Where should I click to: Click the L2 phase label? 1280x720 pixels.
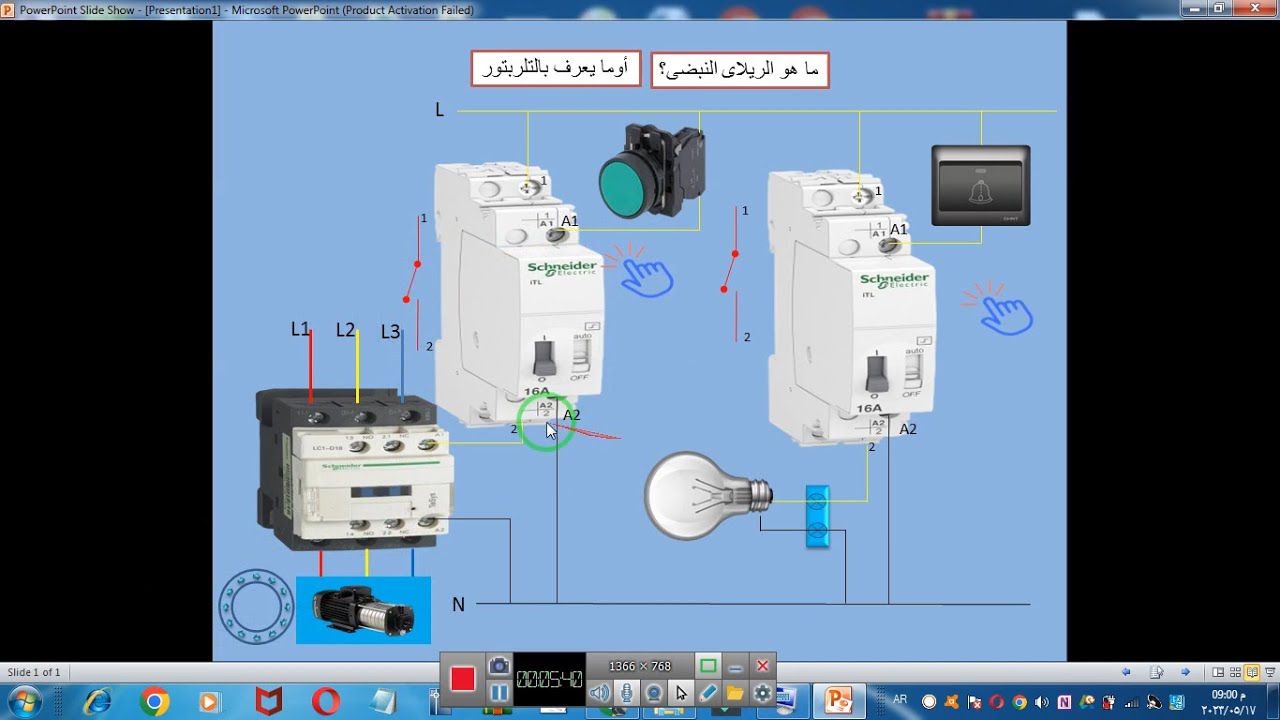(345, 330)
